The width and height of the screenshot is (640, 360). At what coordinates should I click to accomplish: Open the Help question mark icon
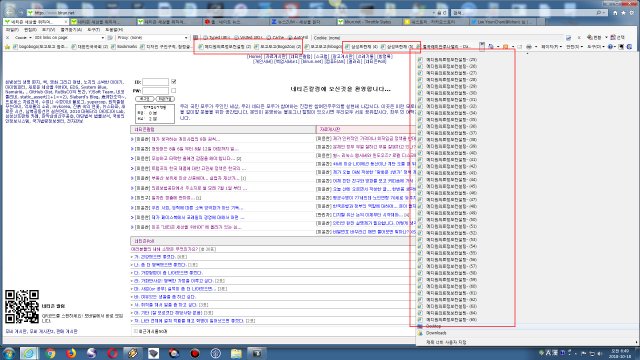point(610,47)
